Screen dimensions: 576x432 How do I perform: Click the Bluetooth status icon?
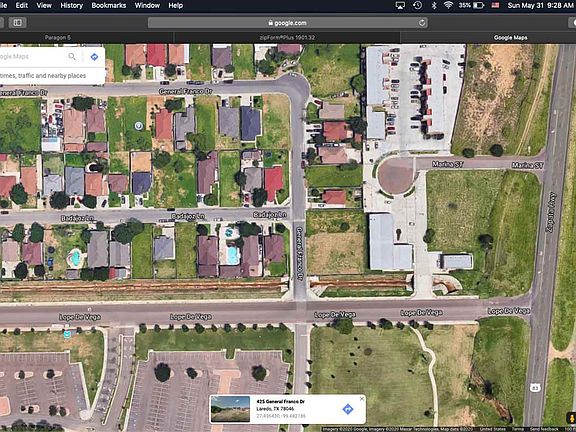point(433,6)
